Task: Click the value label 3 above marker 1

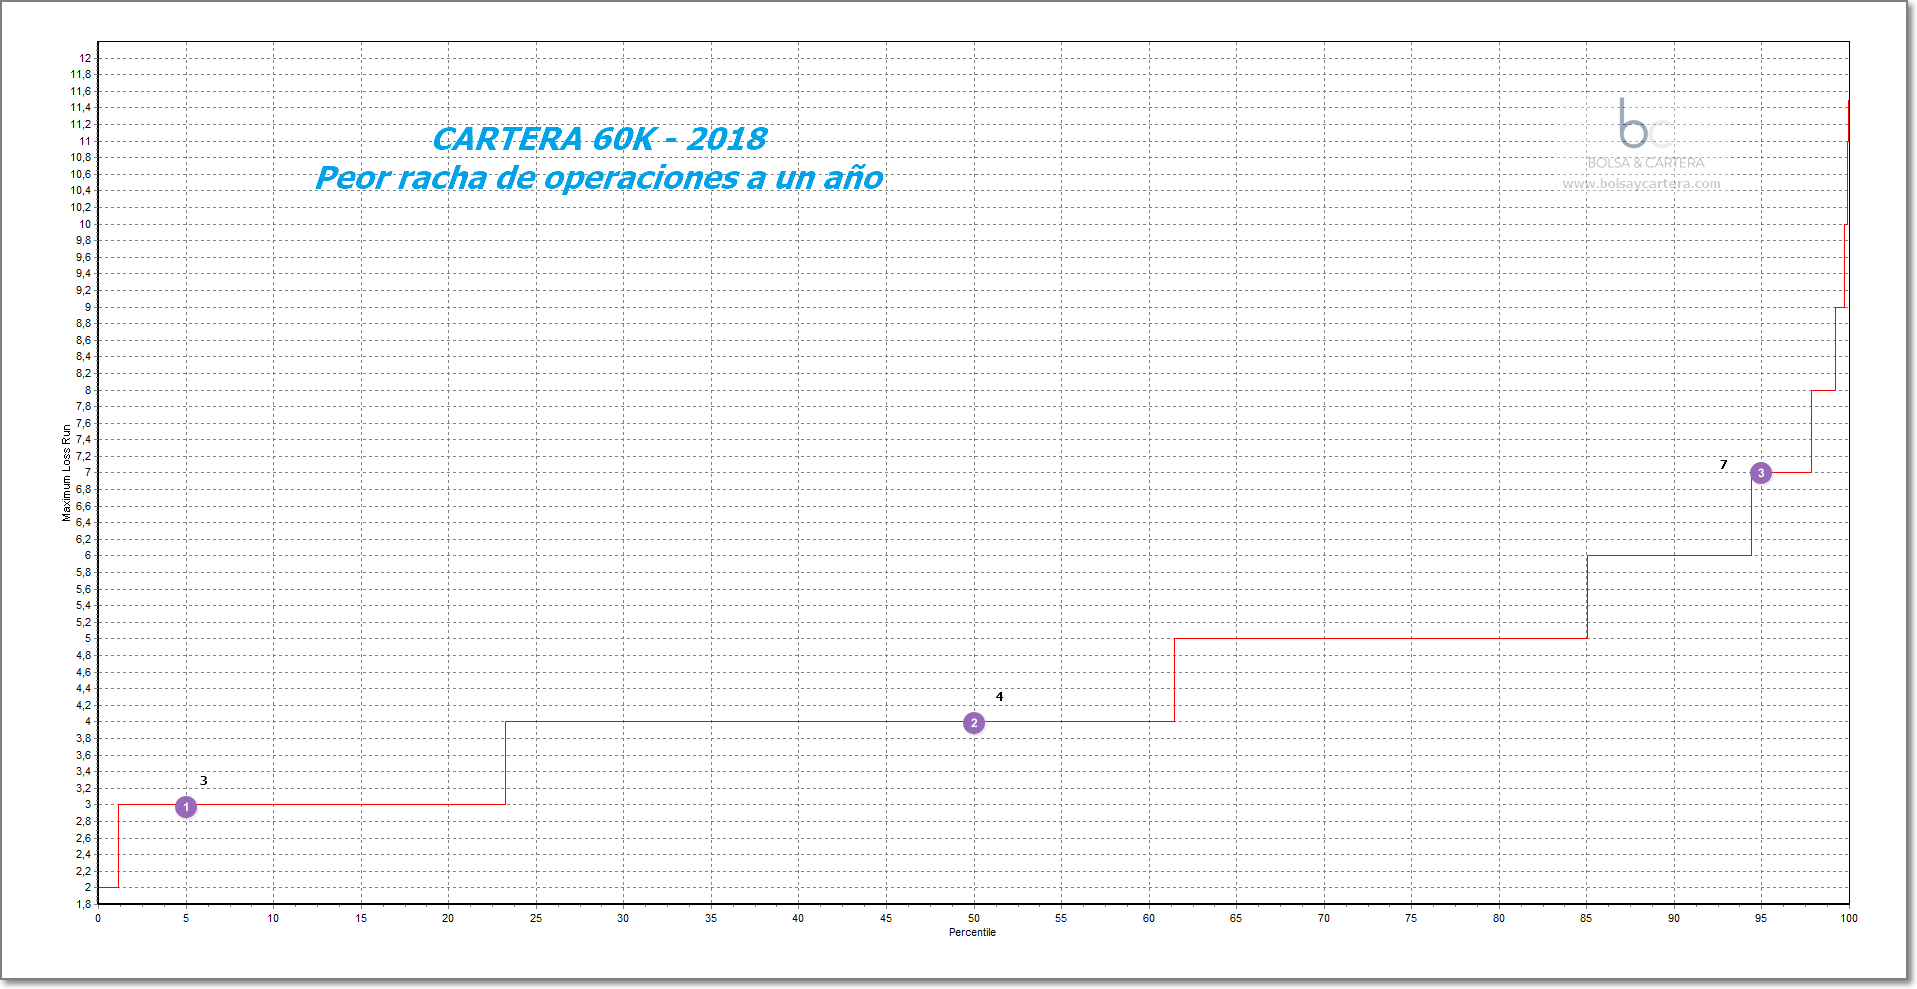Action: pyautogui.click(x=204, y=781)
